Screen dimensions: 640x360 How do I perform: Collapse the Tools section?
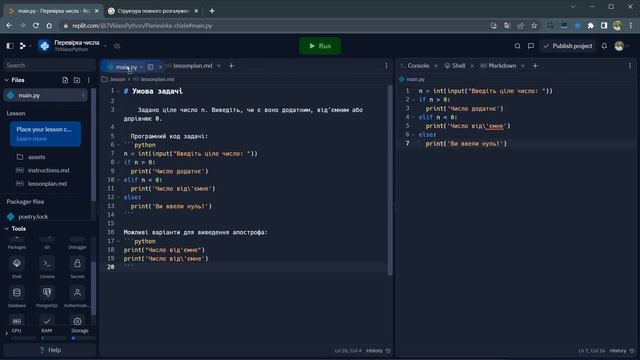7,229
